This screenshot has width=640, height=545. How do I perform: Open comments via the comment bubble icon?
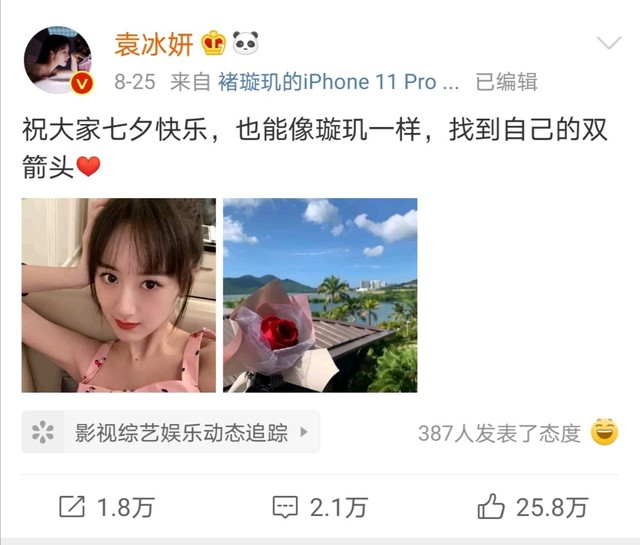click(285, 507)
